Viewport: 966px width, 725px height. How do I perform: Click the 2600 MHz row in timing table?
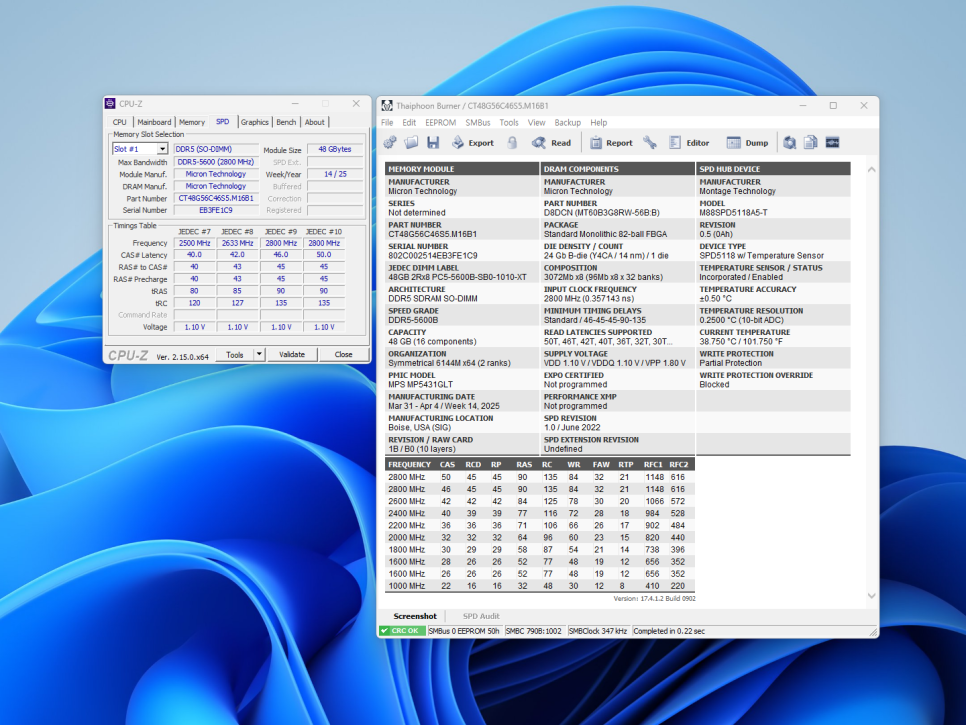(540, 501)
